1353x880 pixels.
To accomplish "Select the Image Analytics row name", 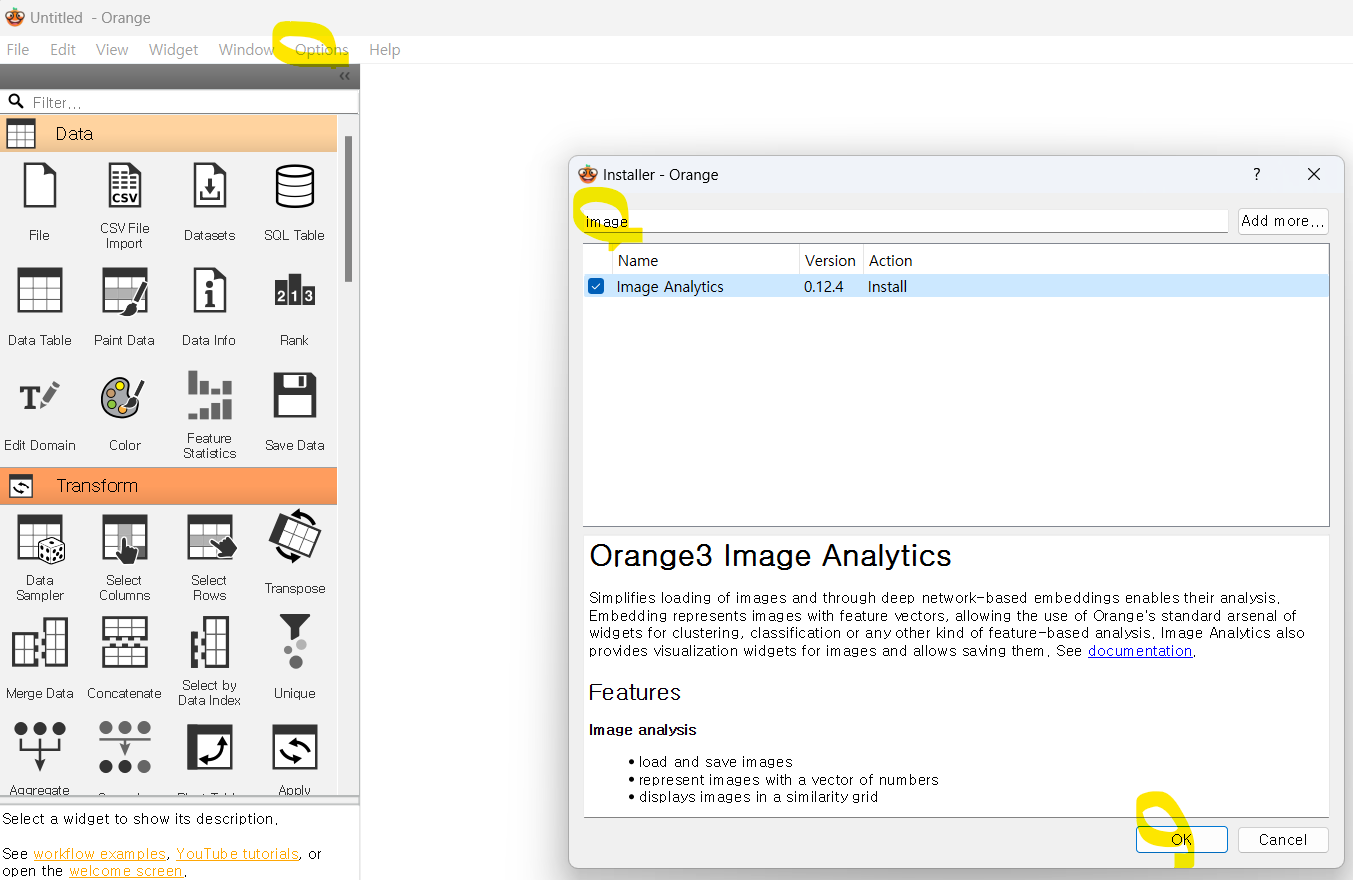I will [670, 287].
